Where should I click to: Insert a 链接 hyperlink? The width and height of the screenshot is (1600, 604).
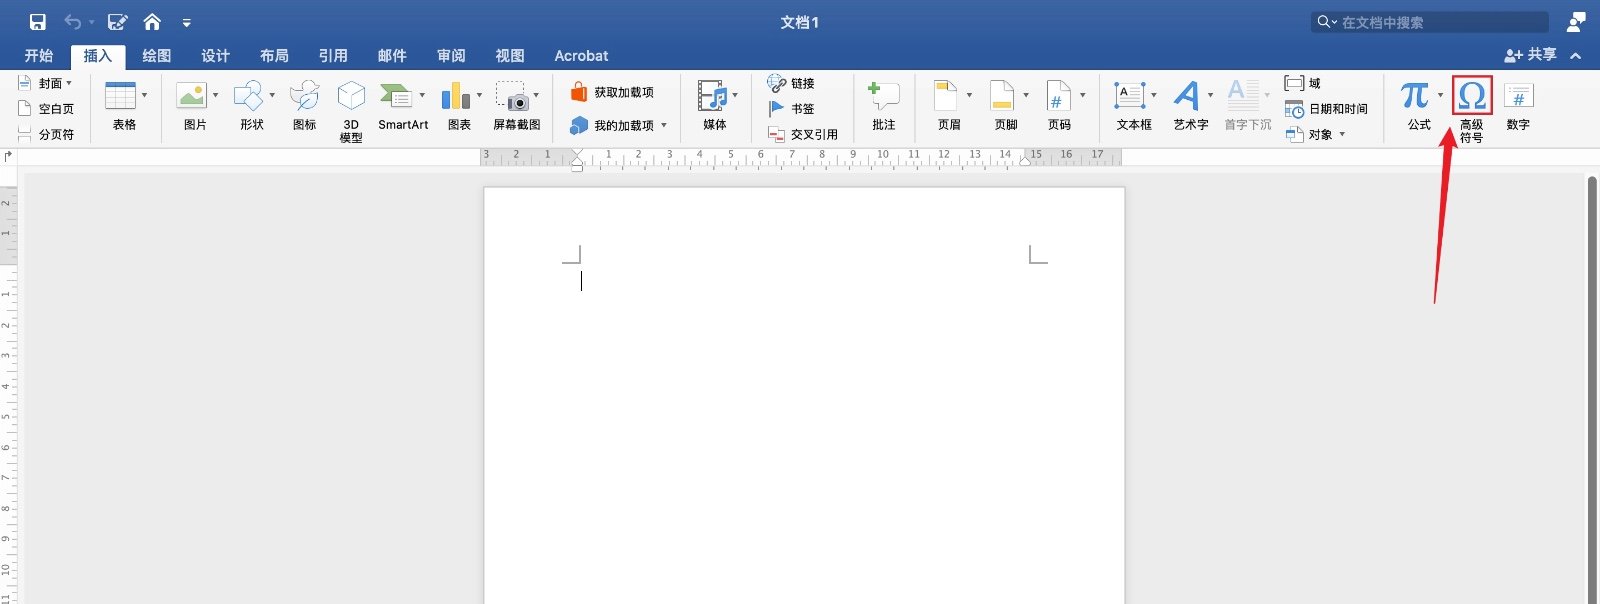pyautogui.click(x=791, y=83)
